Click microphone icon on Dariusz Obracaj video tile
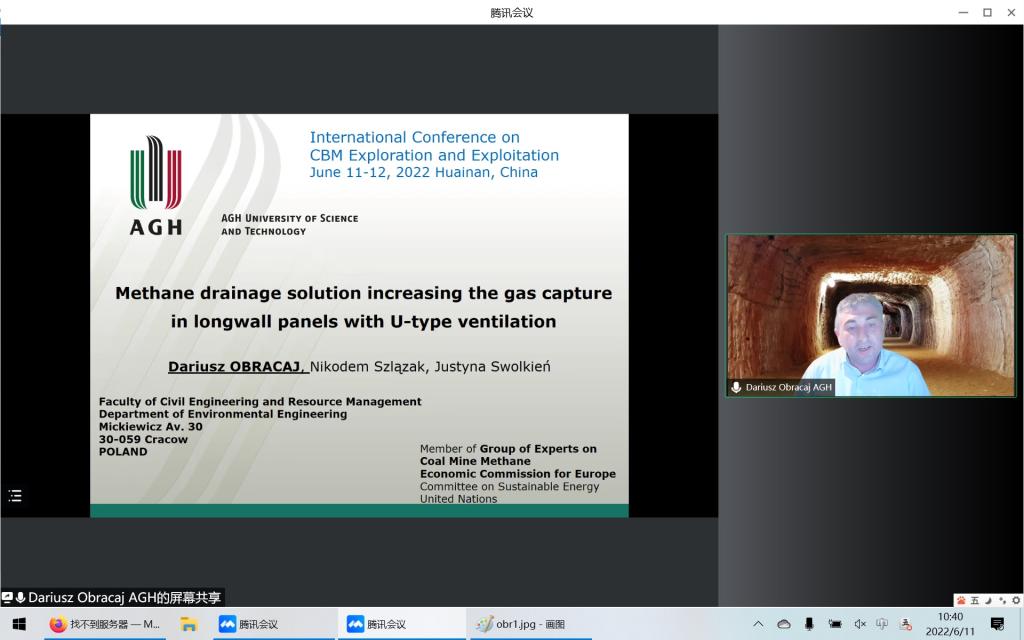This screenshot has height=640, width=1024. (x=737, y=387)
